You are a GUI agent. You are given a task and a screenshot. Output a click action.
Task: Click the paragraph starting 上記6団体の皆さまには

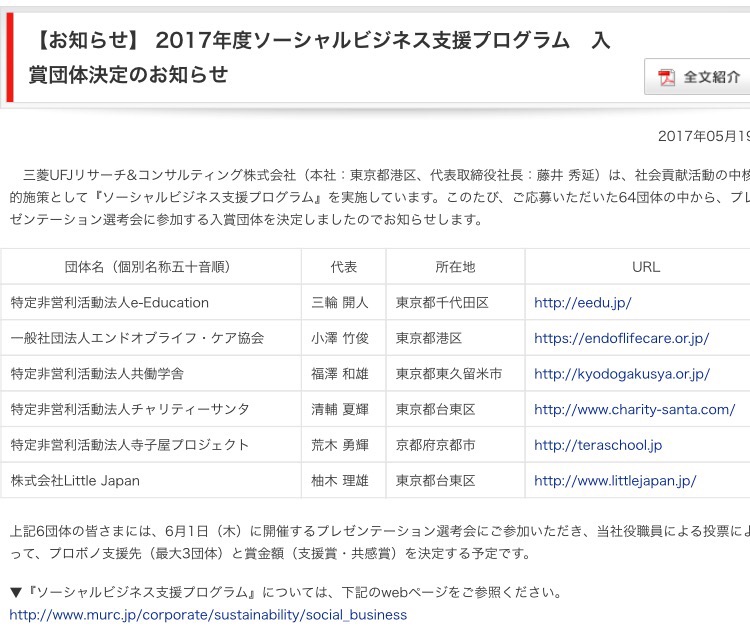380,542
